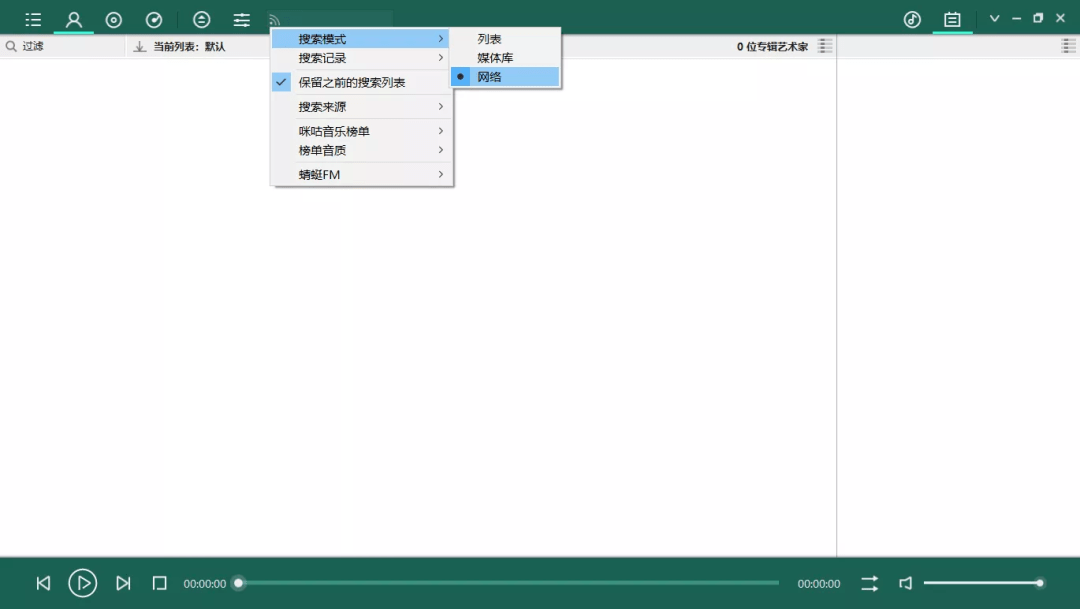1080x609 pixels.
Task: Minimize the player window
Action: point(1016,19)
